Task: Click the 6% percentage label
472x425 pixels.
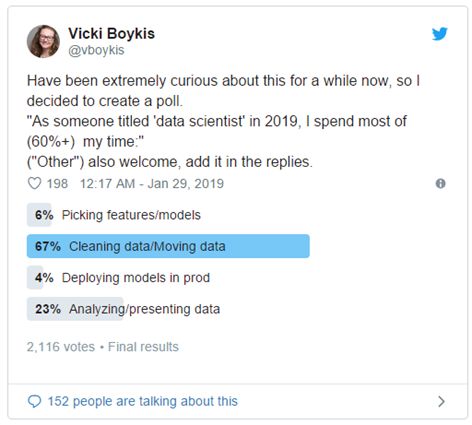Action: click(44, 215)
